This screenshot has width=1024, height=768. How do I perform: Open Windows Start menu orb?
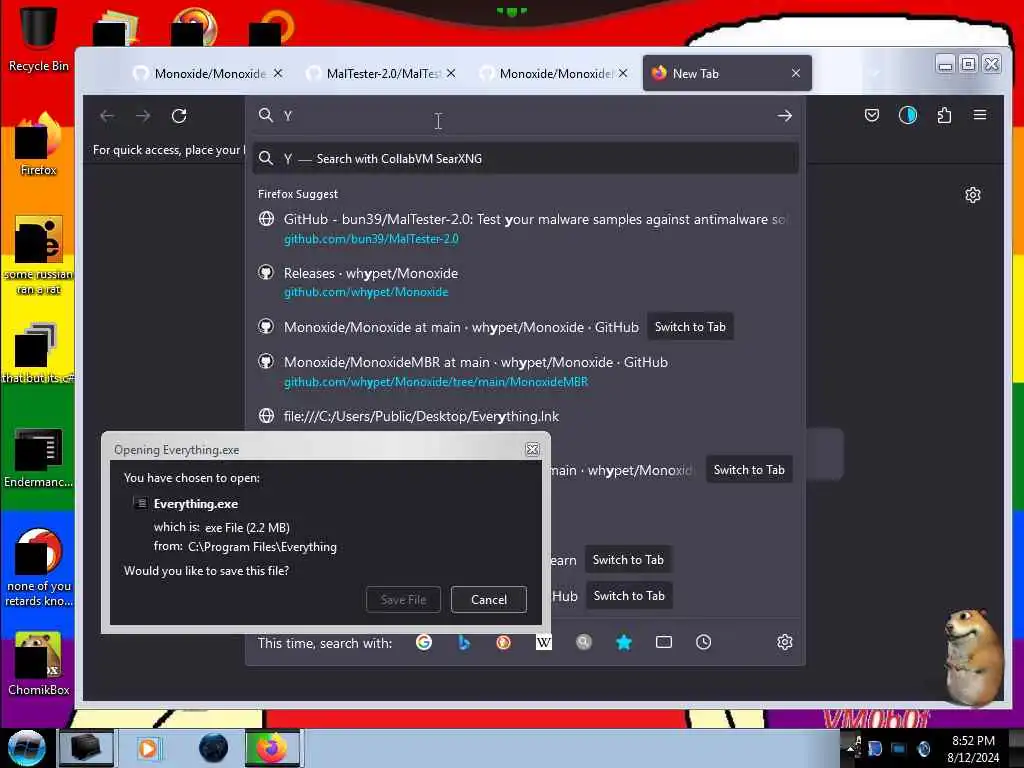tap(26, 748)
